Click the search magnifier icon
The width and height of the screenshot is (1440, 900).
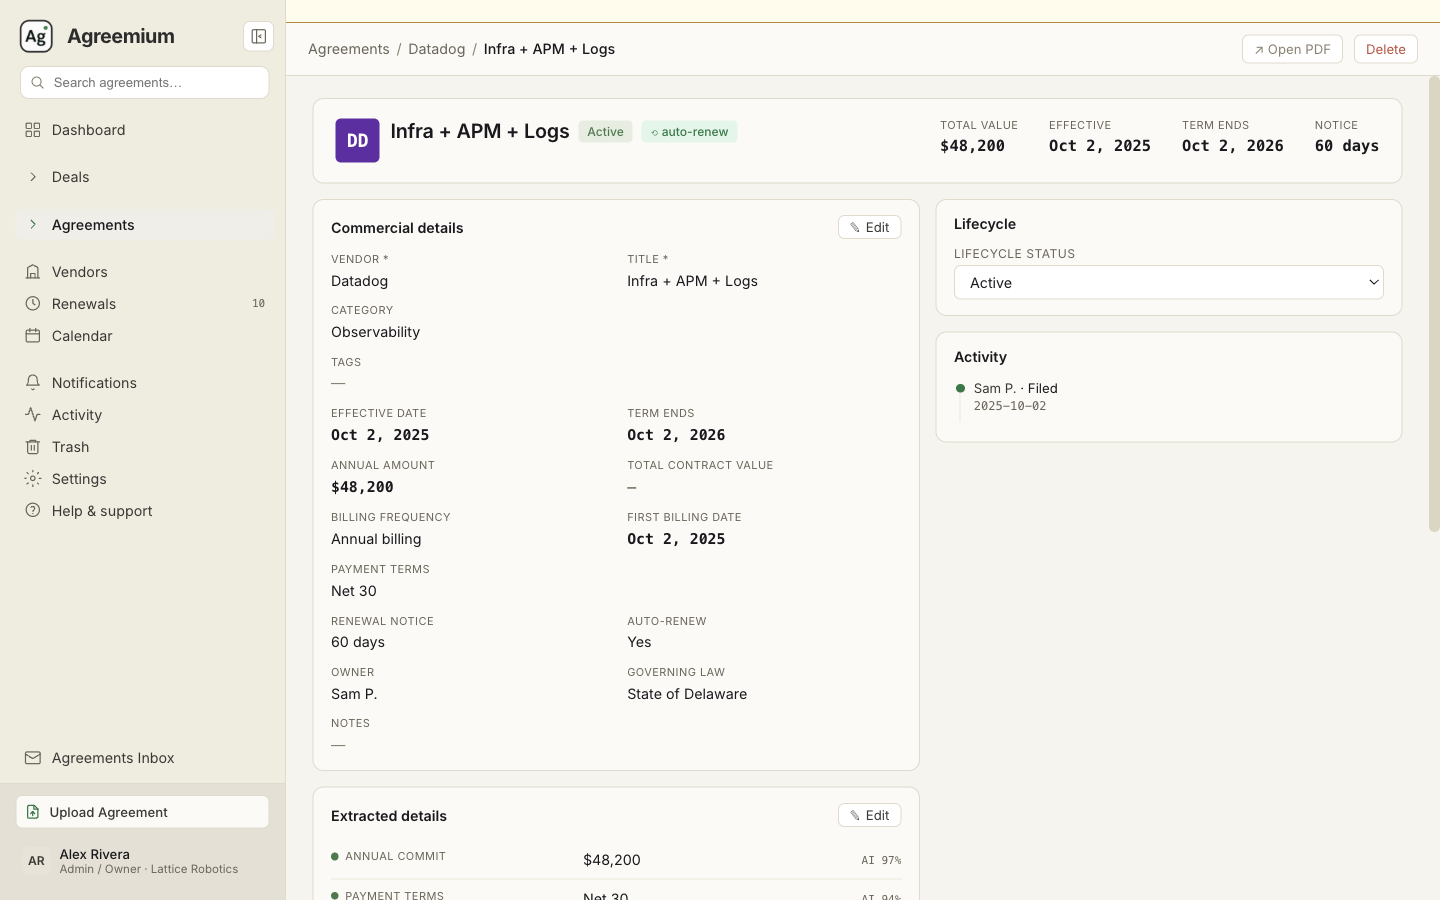pos(37,83)
